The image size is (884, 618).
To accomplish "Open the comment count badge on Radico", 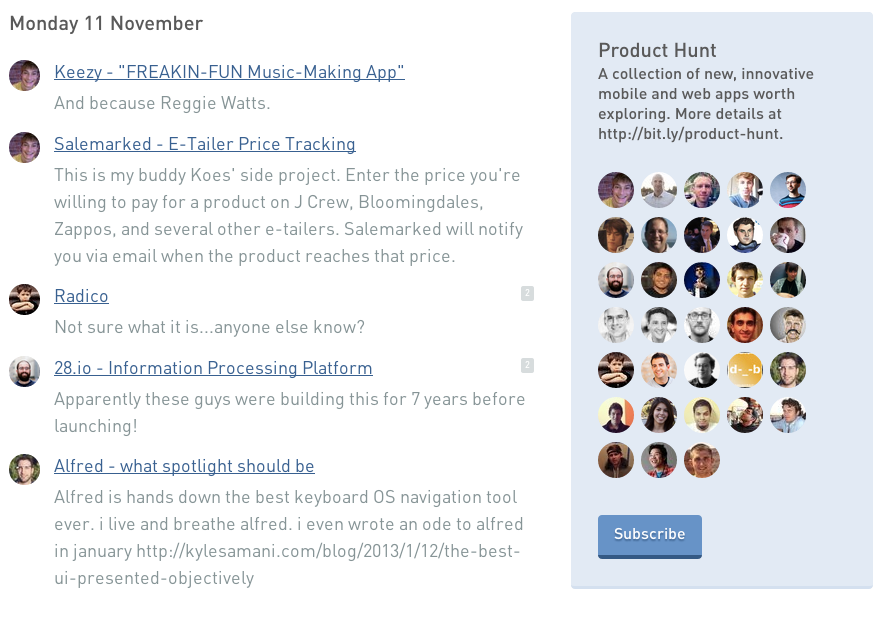I will [x=527, y=293].
